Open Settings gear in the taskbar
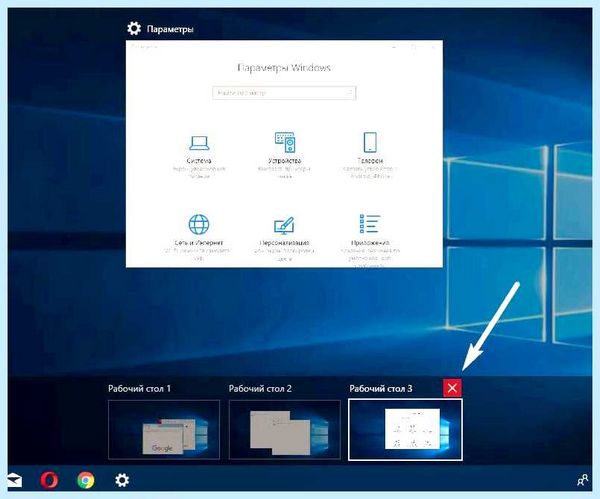 pyautogui.click(x=122, y=480)
